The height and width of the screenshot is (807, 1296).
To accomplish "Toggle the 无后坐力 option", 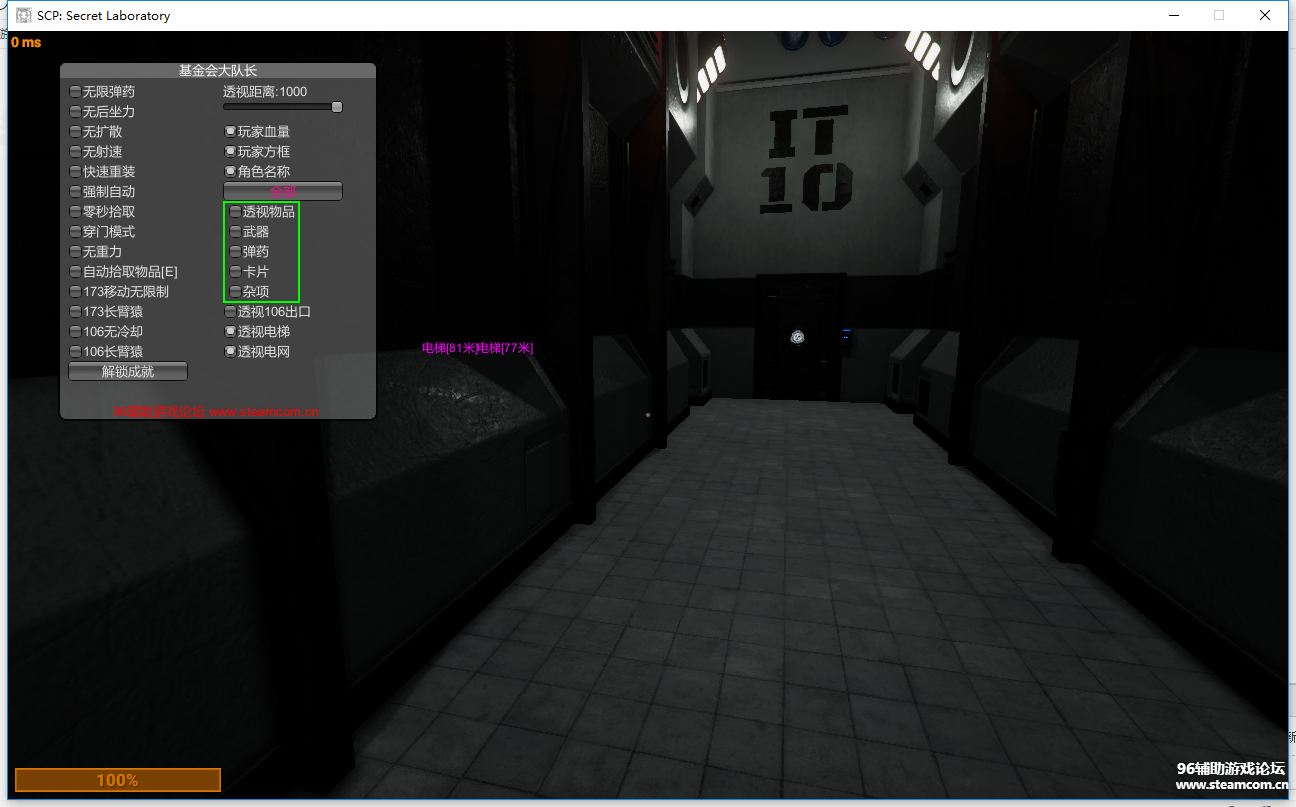I will tap(75, 112).
